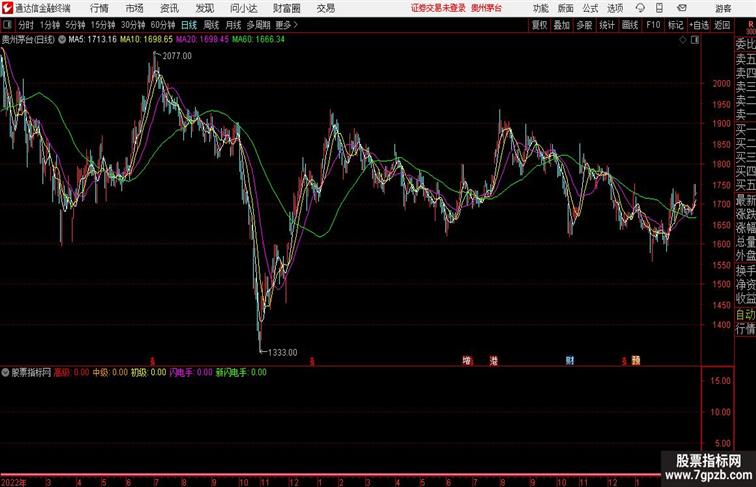The height and width of the screenshot is (487, 756).
Task: Click the 2077.00 high price label
Action: pos(177,56)
